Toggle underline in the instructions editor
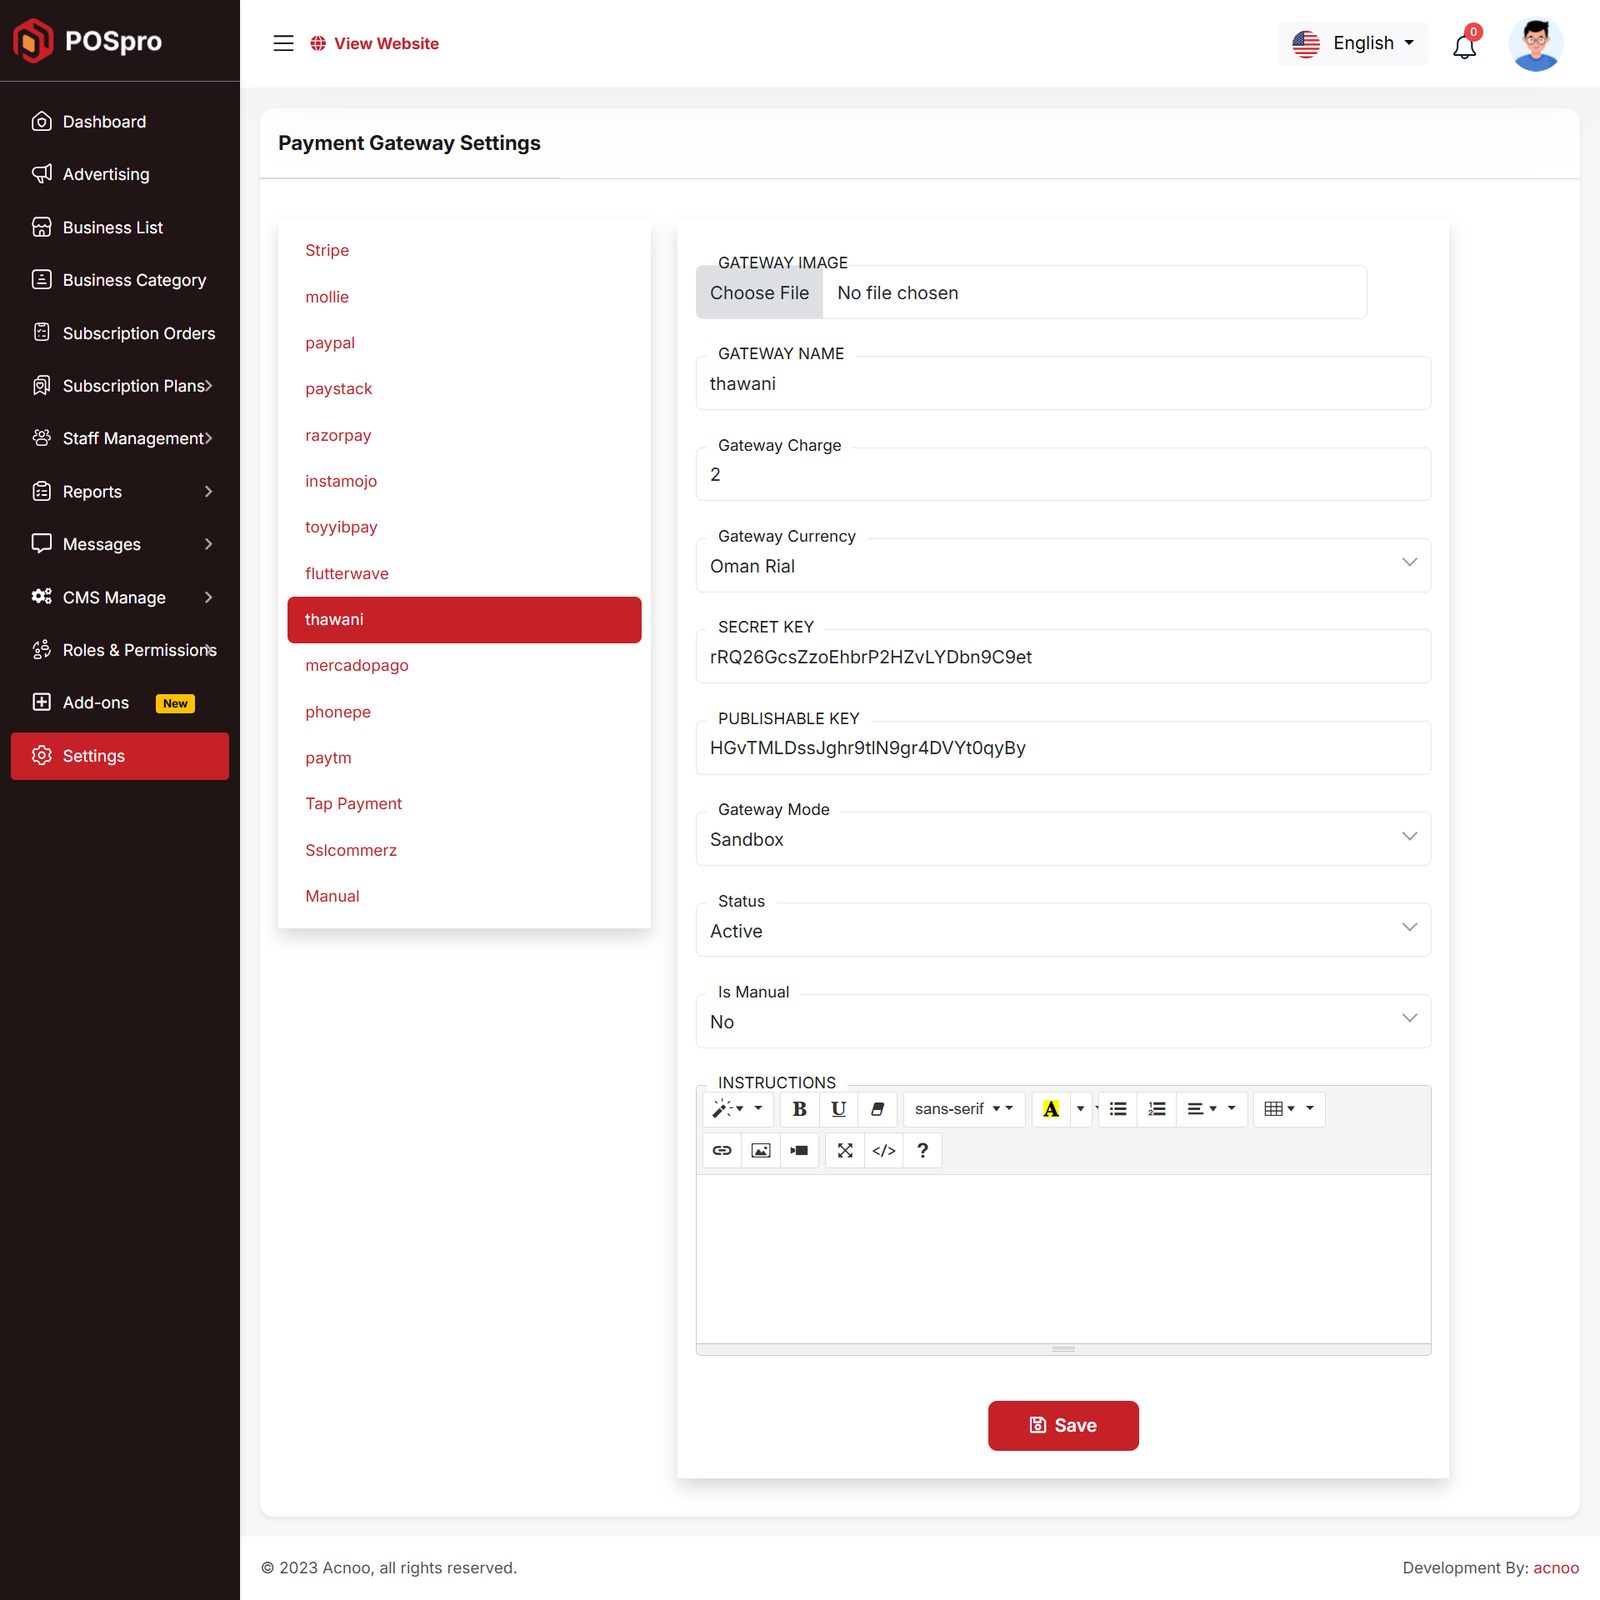The image size is (1600, 1600). click(x=838, y=1109)
